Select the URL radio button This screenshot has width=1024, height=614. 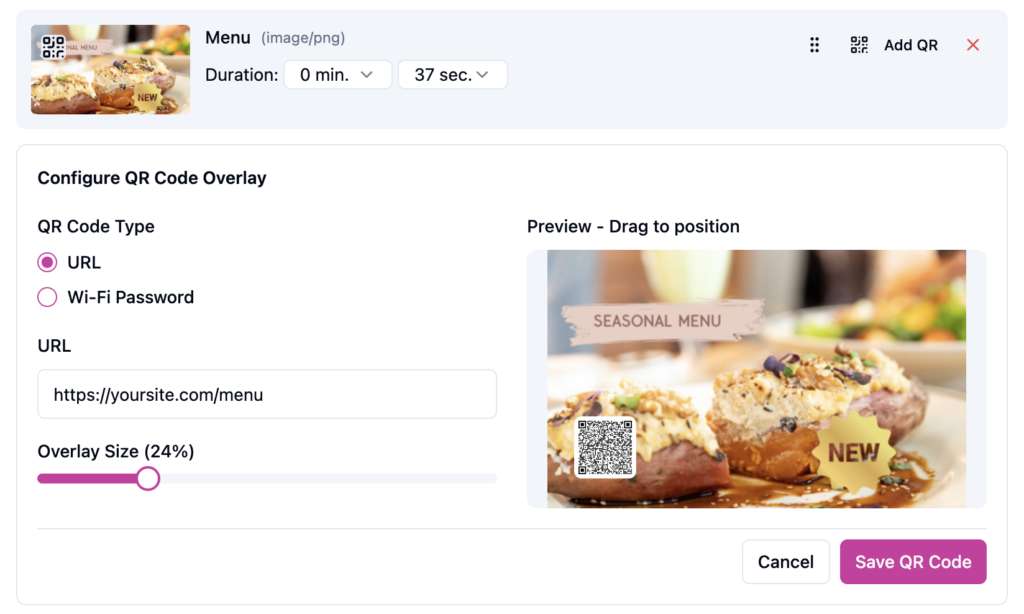tap(47, 263)
